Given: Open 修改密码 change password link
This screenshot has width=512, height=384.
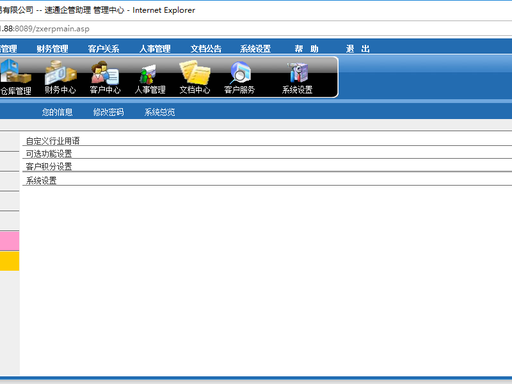Looking at the screenshot, I should 109,112.
